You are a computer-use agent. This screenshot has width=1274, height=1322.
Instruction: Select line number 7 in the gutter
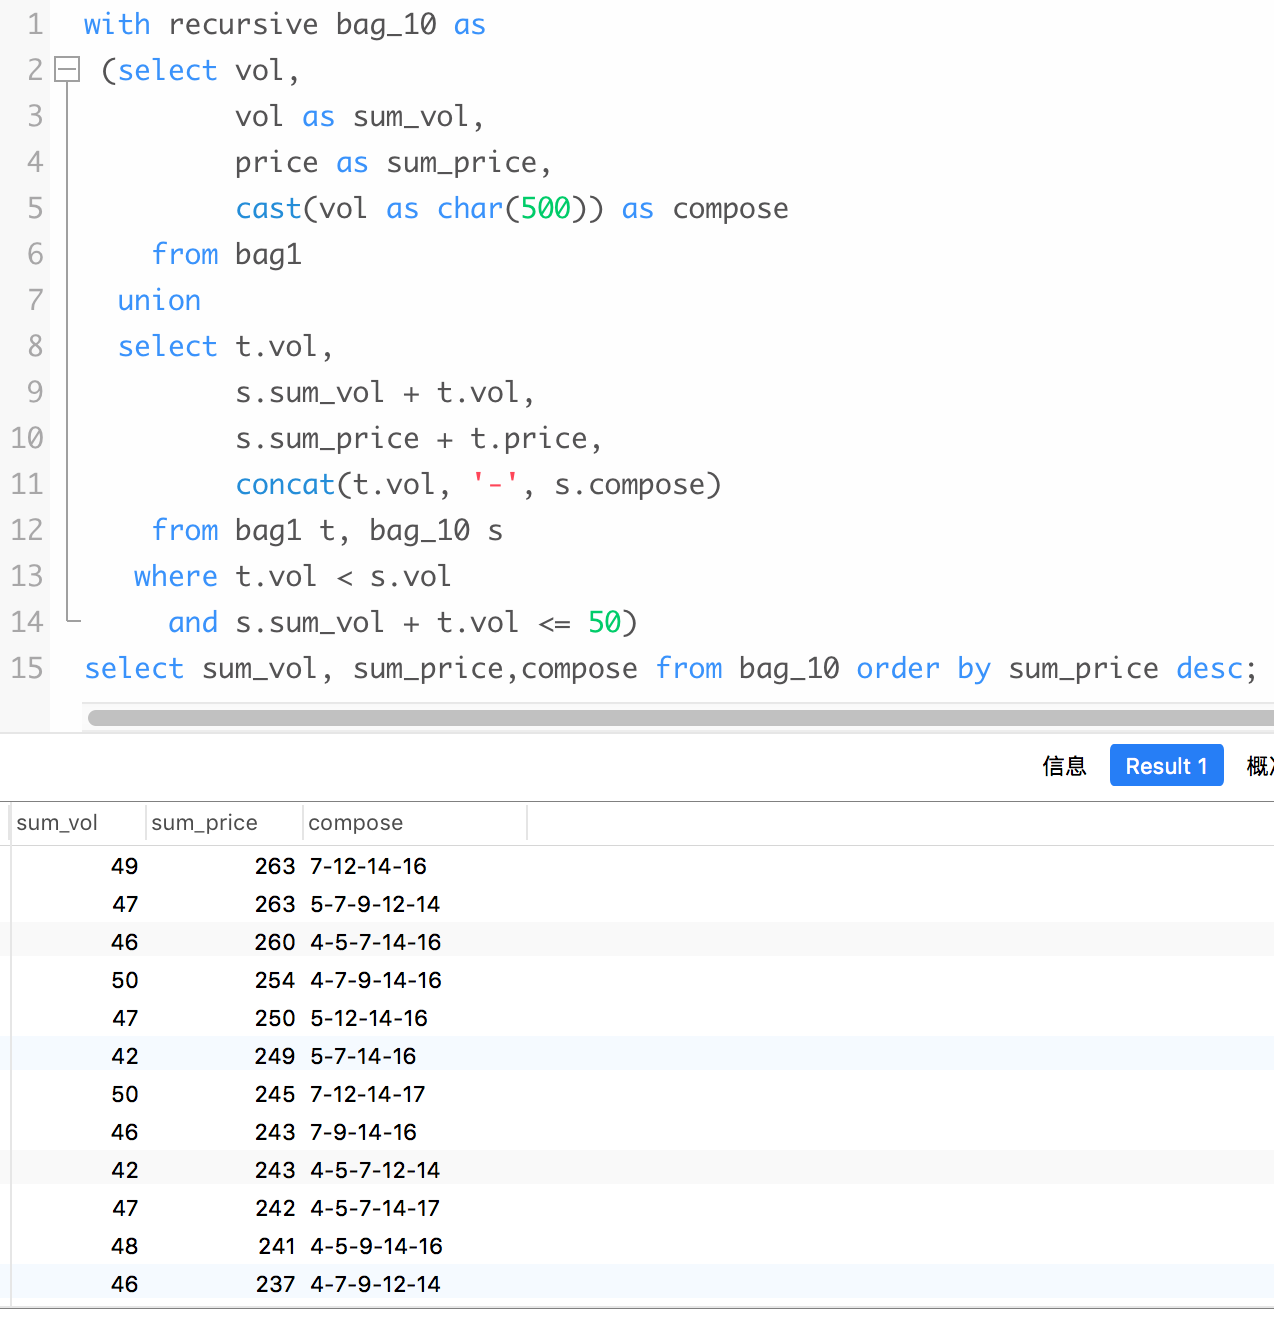pos(36,300)
